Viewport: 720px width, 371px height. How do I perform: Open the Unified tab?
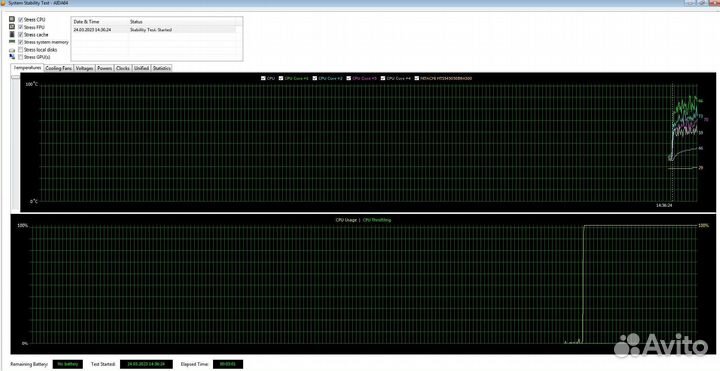click(x=141, y=68)
